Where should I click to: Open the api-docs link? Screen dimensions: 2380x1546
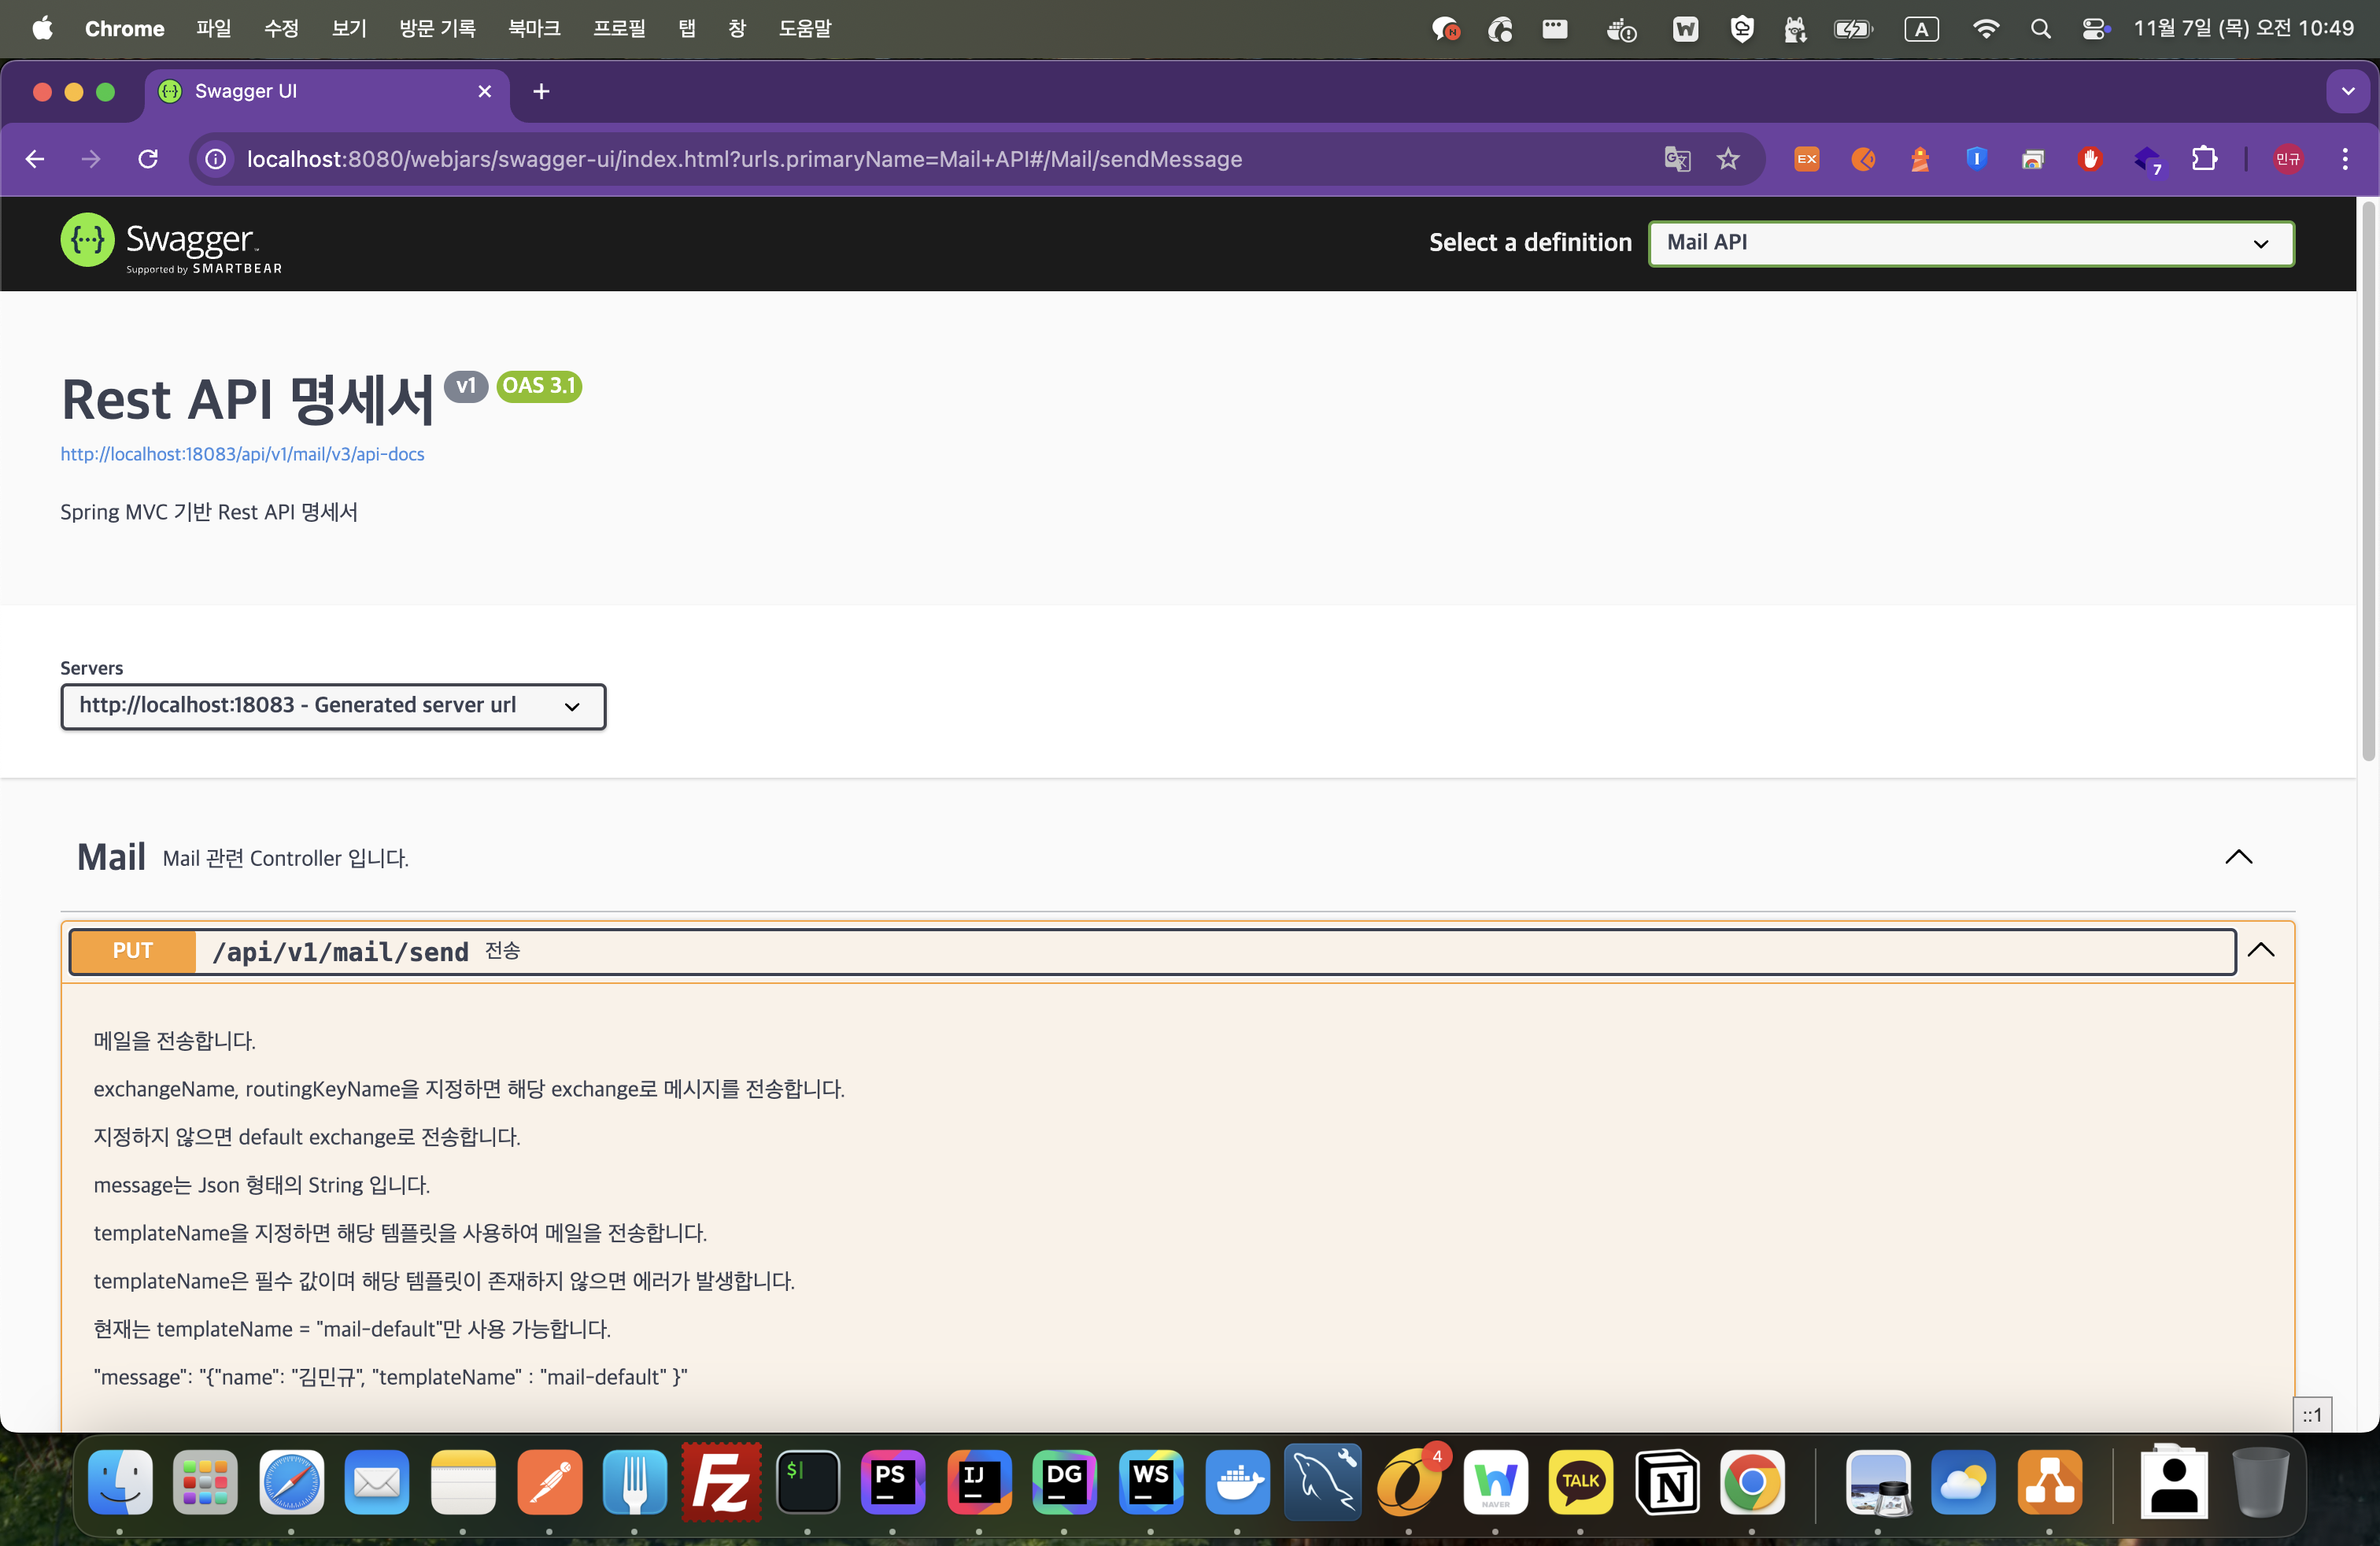(x=242, y=454)
